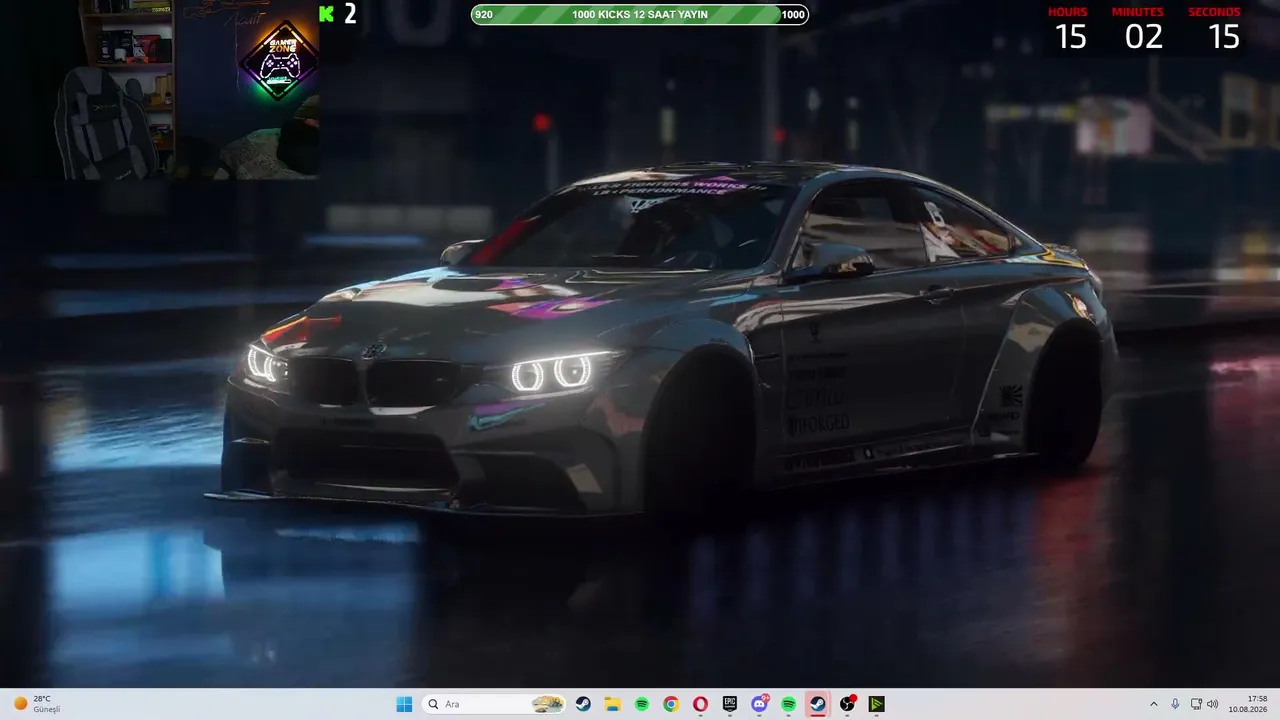Image resolution: width=1280 pixels, height=720 pixels.
Task: Open the Windows Start menu
Action: [404, 704]
